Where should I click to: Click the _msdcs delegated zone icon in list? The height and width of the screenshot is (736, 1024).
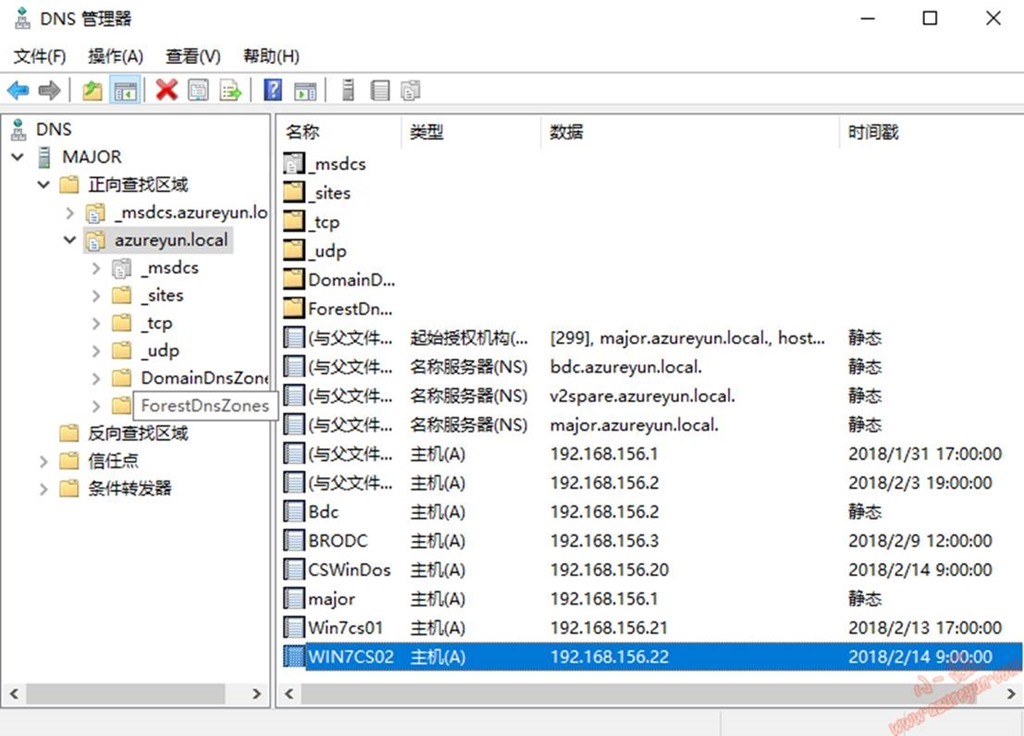(294, 163)
